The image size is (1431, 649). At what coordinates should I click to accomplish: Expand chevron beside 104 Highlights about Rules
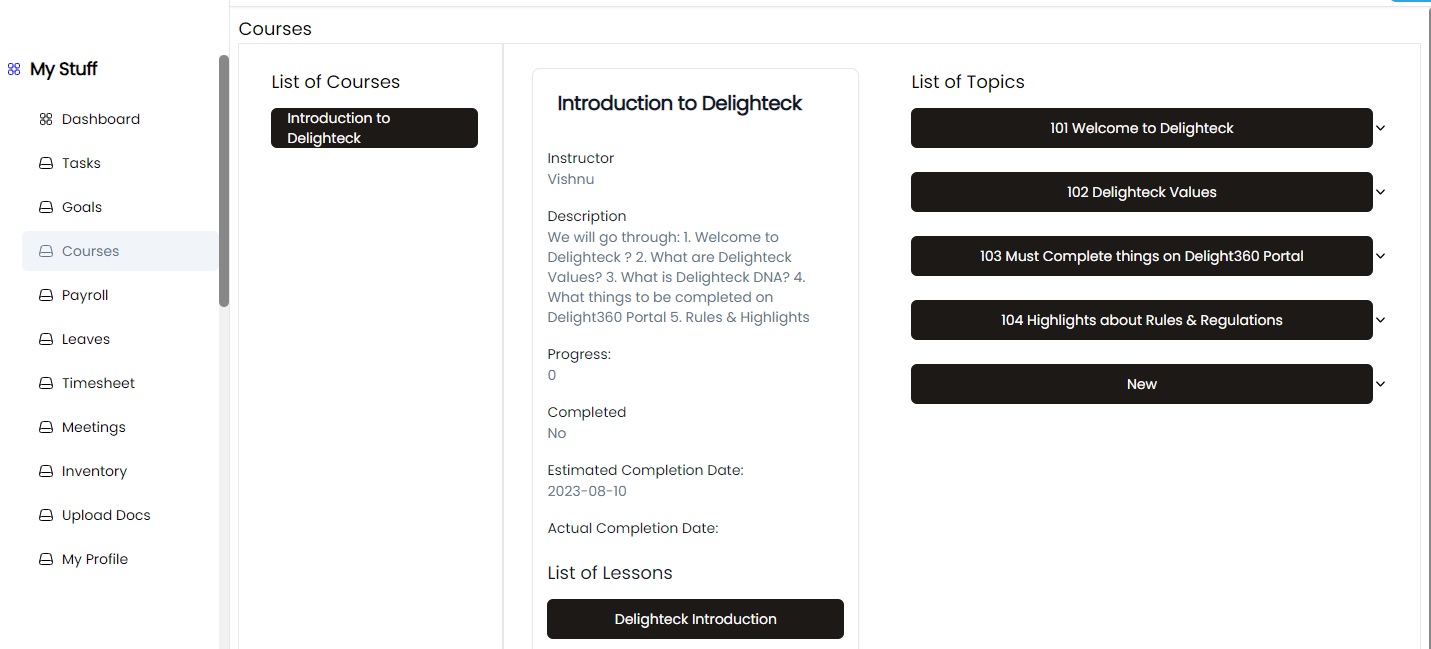coord(1381,320)
